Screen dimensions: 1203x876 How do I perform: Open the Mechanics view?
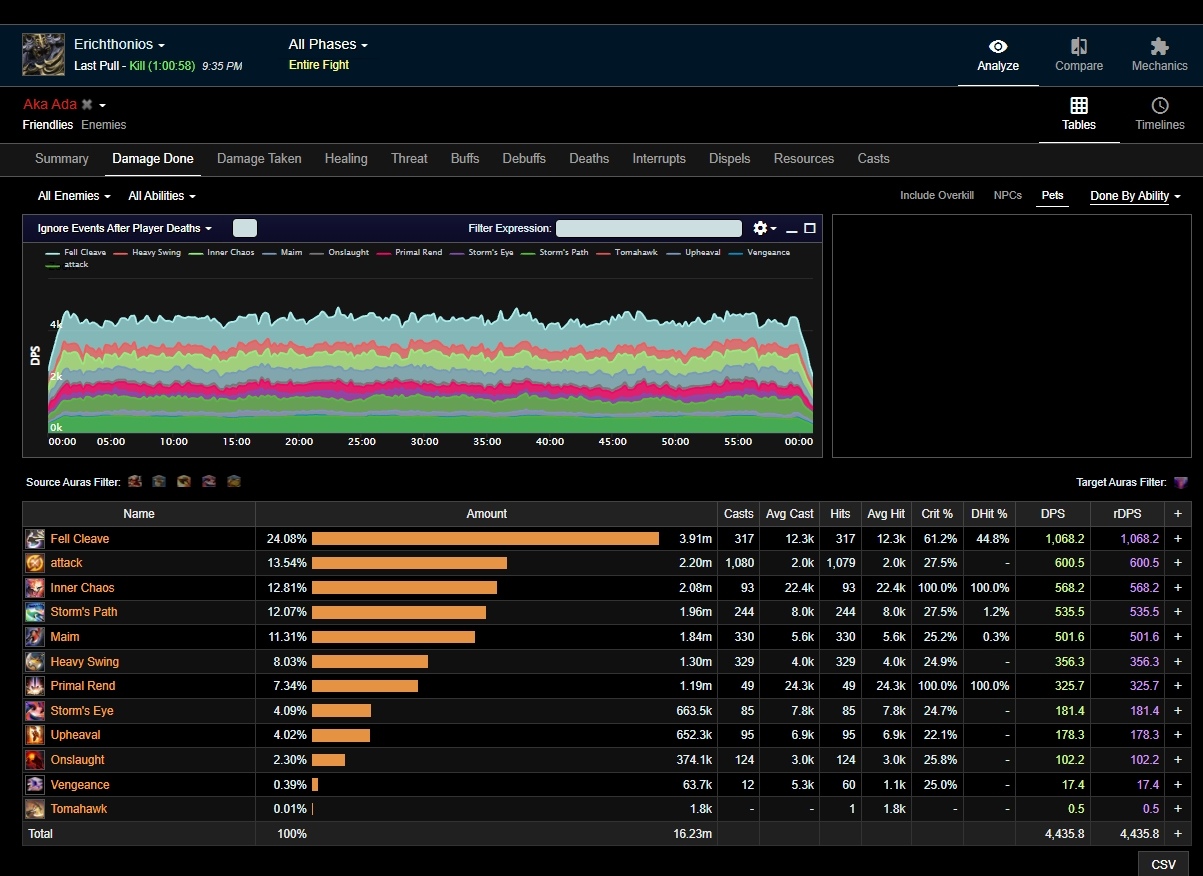(x=1159, y=55)
